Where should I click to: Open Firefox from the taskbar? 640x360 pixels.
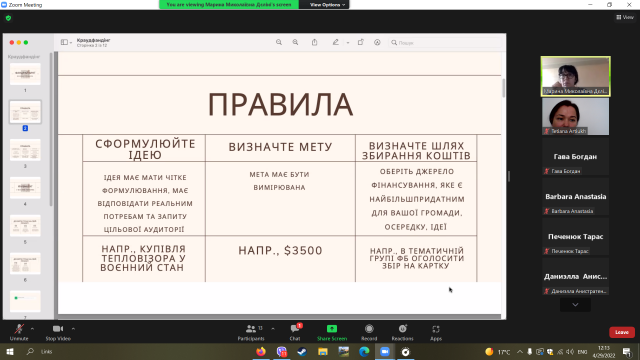click(x=260, y=351)
